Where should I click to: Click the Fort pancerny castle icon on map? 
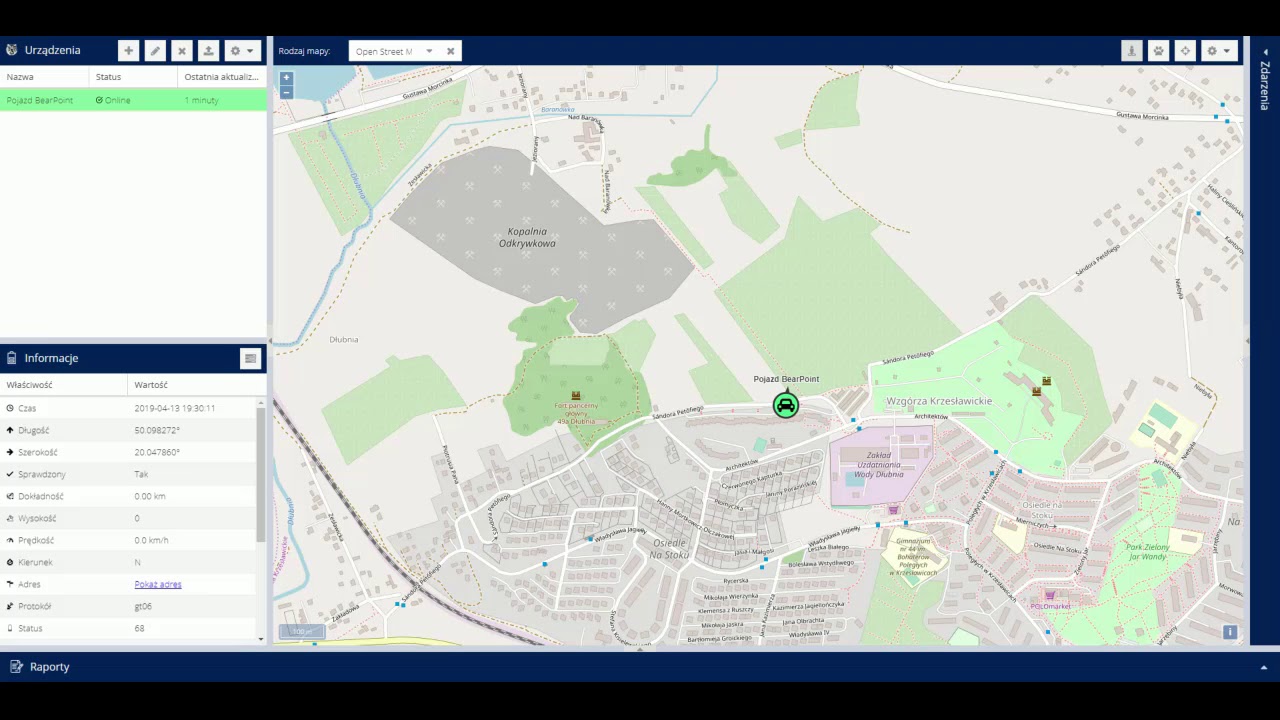[575, 396]
